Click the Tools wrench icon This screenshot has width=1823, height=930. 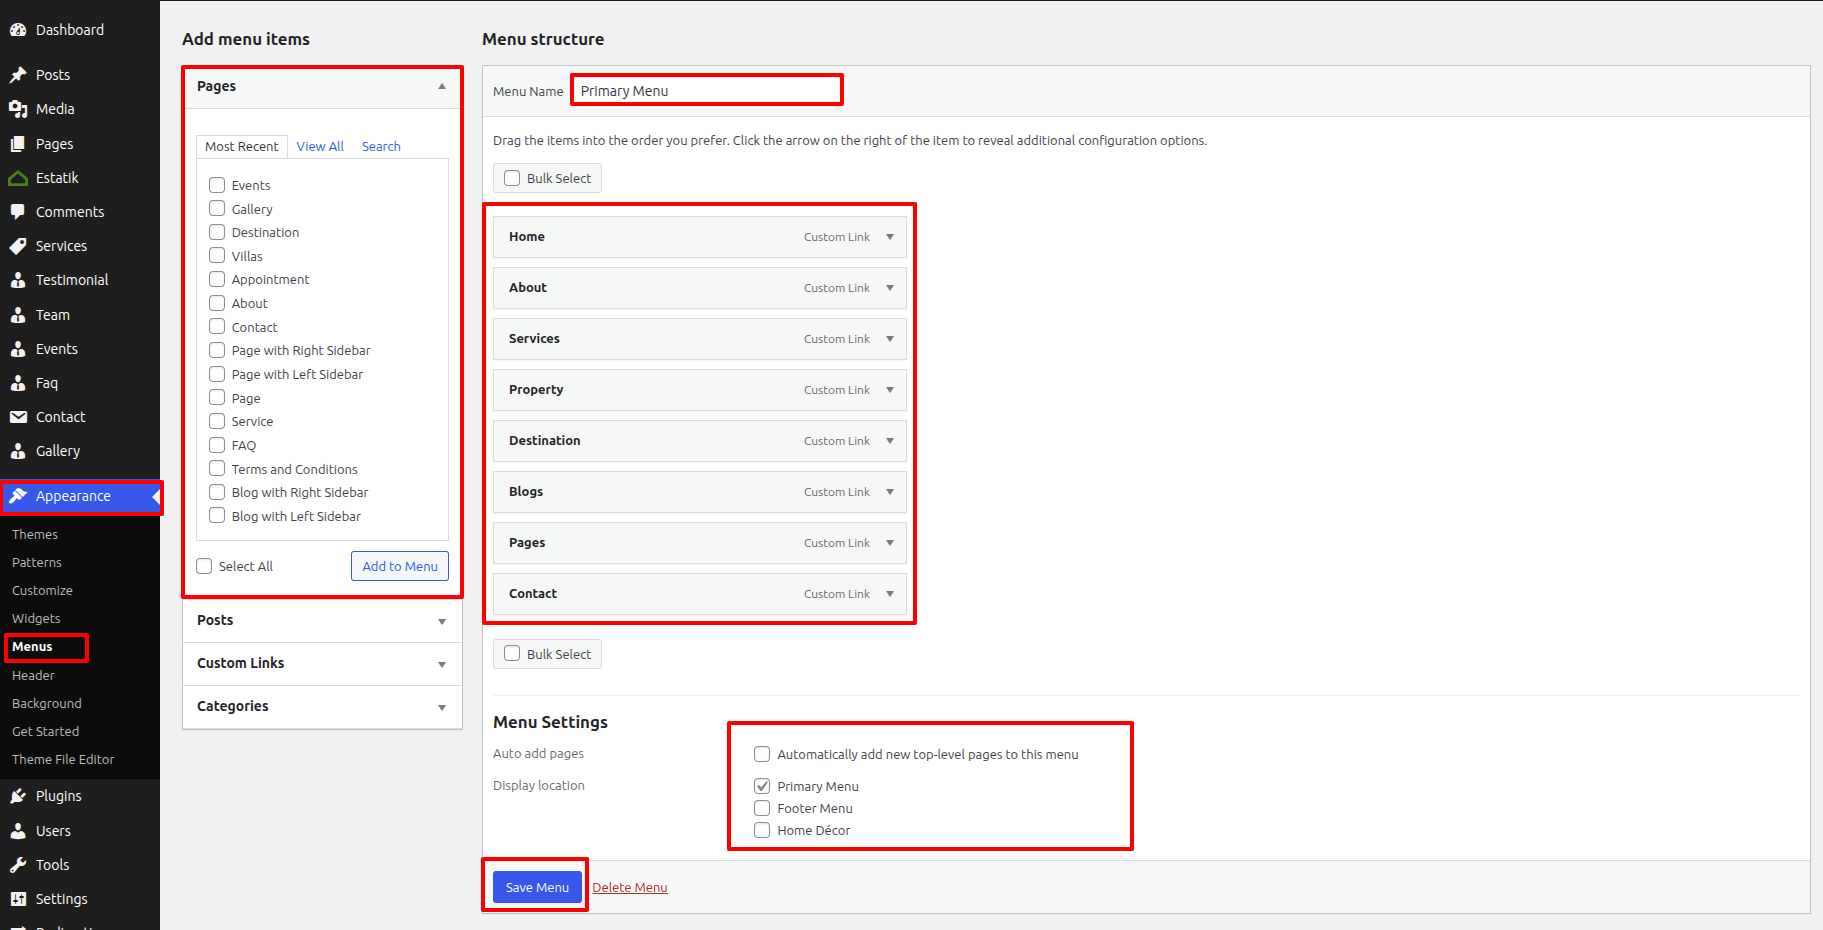18,865
